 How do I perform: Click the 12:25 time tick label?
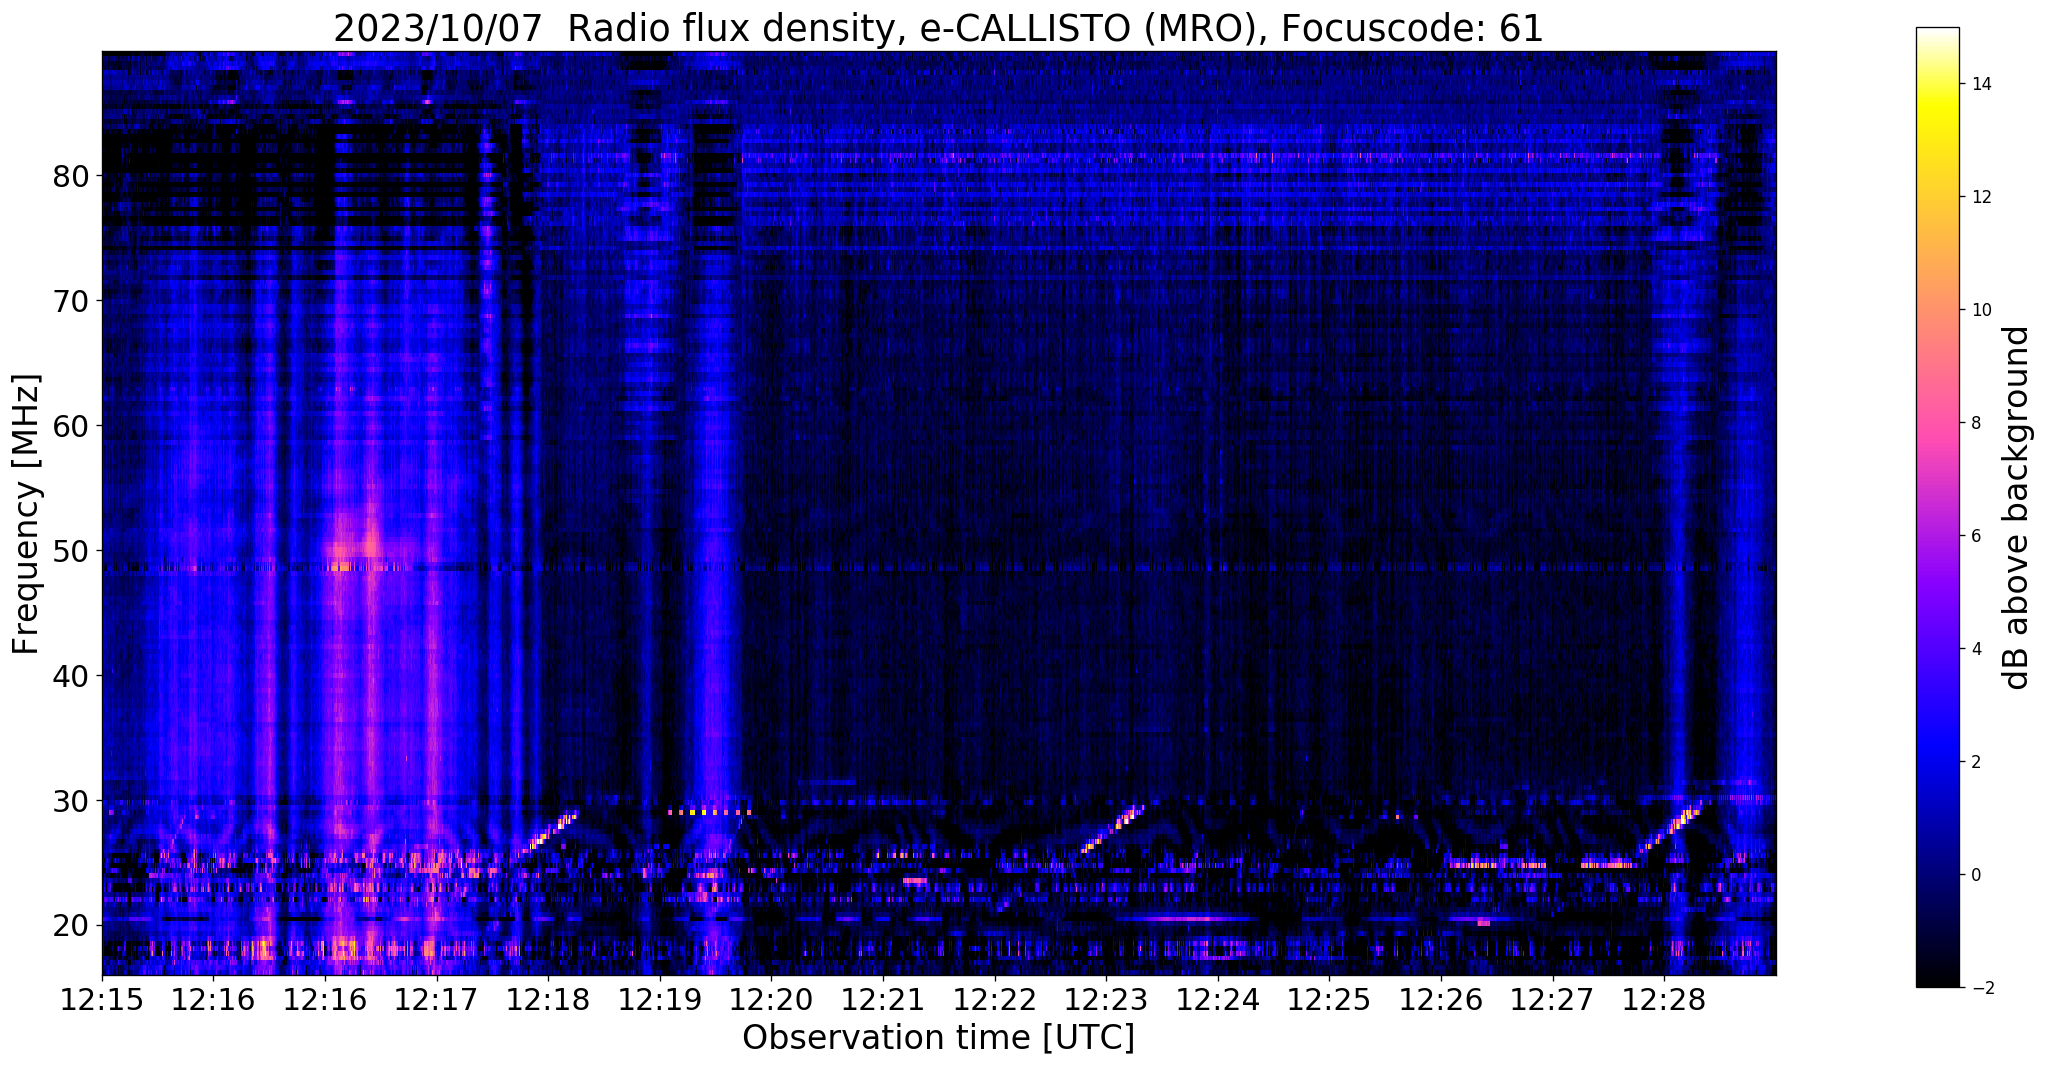pyautogui.click(x=1329, y=999)
